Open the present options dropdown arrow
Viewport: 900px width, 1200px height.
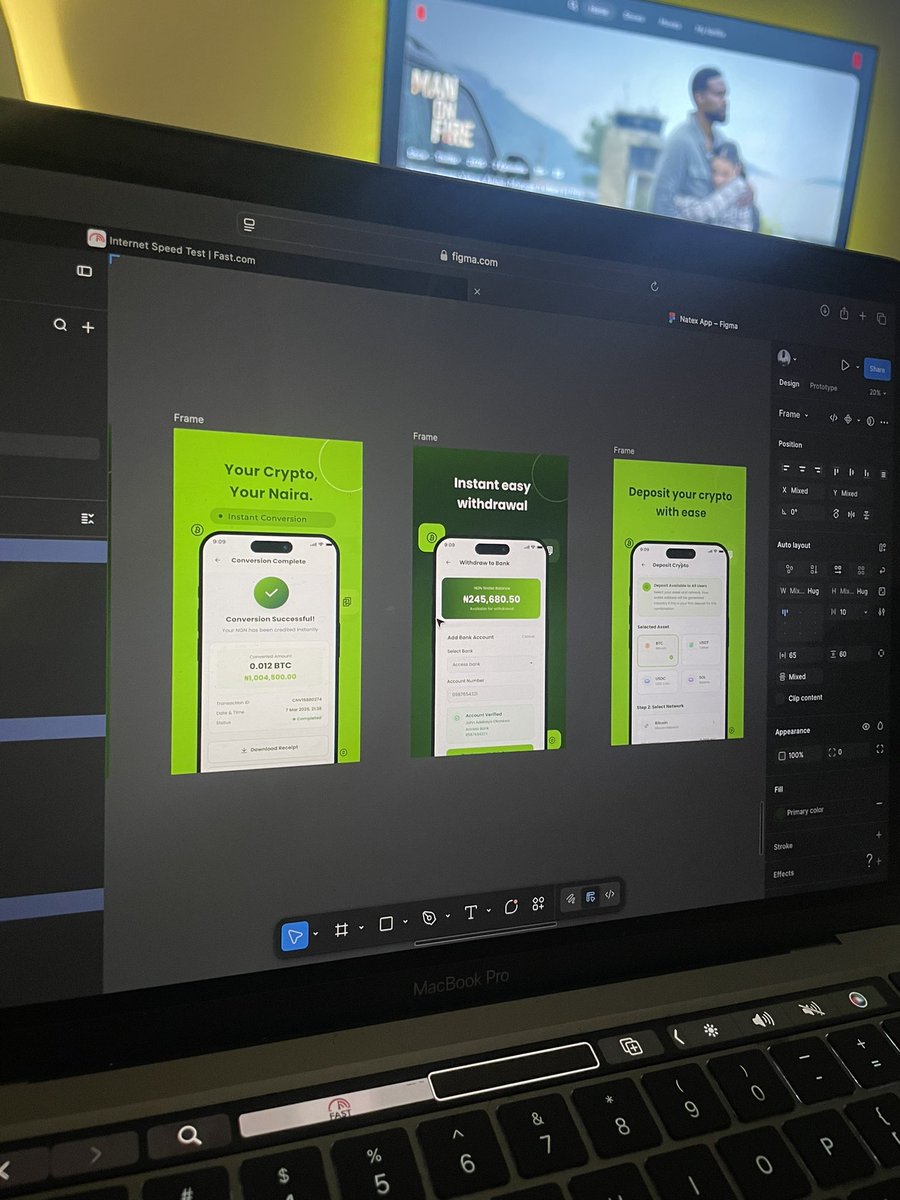point(857,368)
